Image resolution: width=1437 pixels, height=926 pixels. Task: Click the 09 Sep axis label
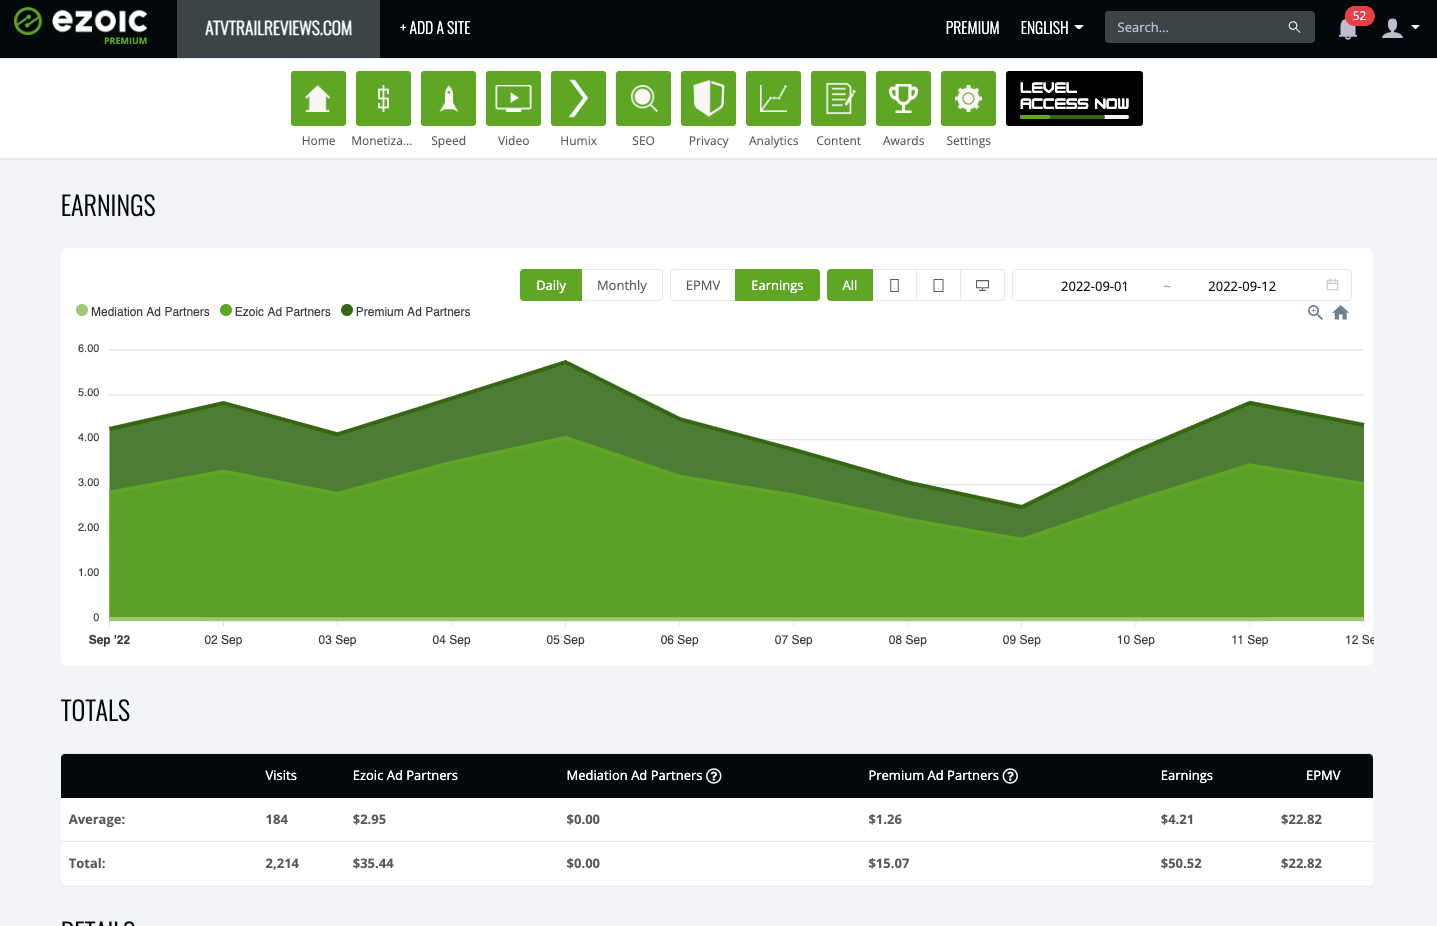point(1021,640)
